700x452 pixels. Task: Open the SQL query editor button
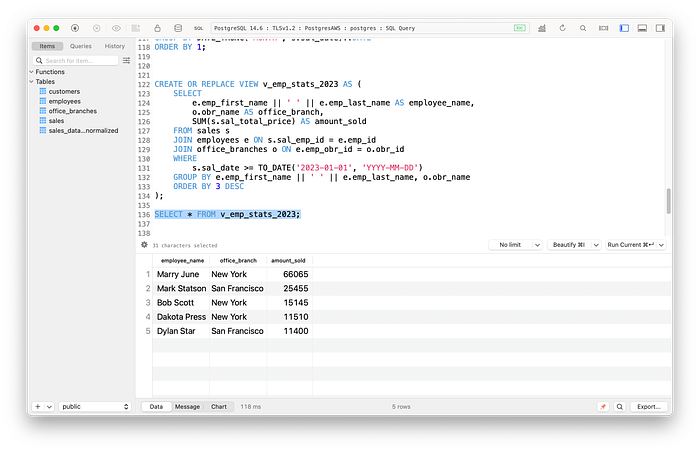pos(199,28)
